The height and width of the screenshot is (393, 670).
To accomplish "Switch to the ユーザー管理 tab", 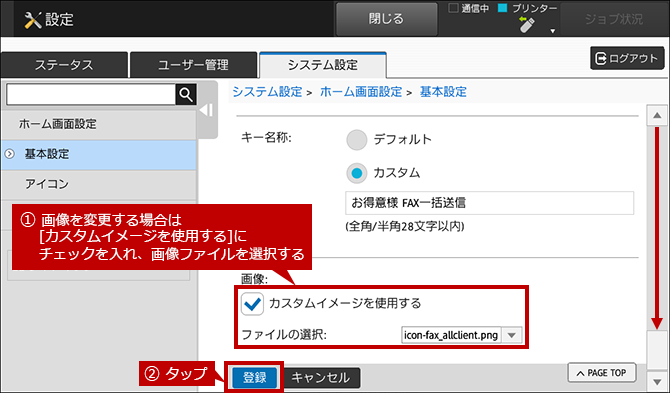I will [193, 65].
